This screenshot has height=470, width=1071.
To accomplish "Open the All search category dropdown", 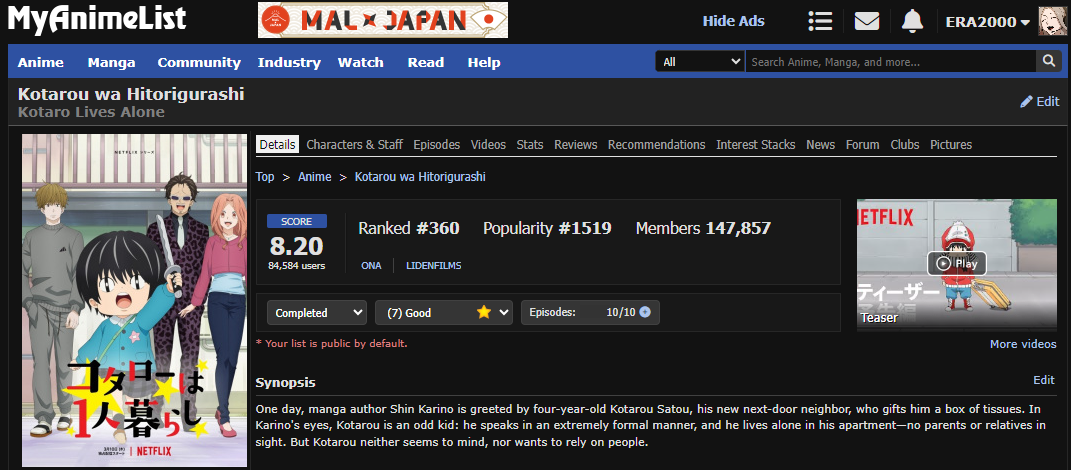I will [x=700, y=61].
